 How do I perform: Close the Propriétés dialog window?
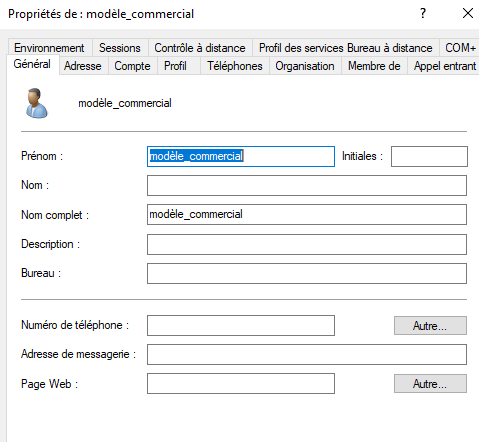[x=468, y=13]
